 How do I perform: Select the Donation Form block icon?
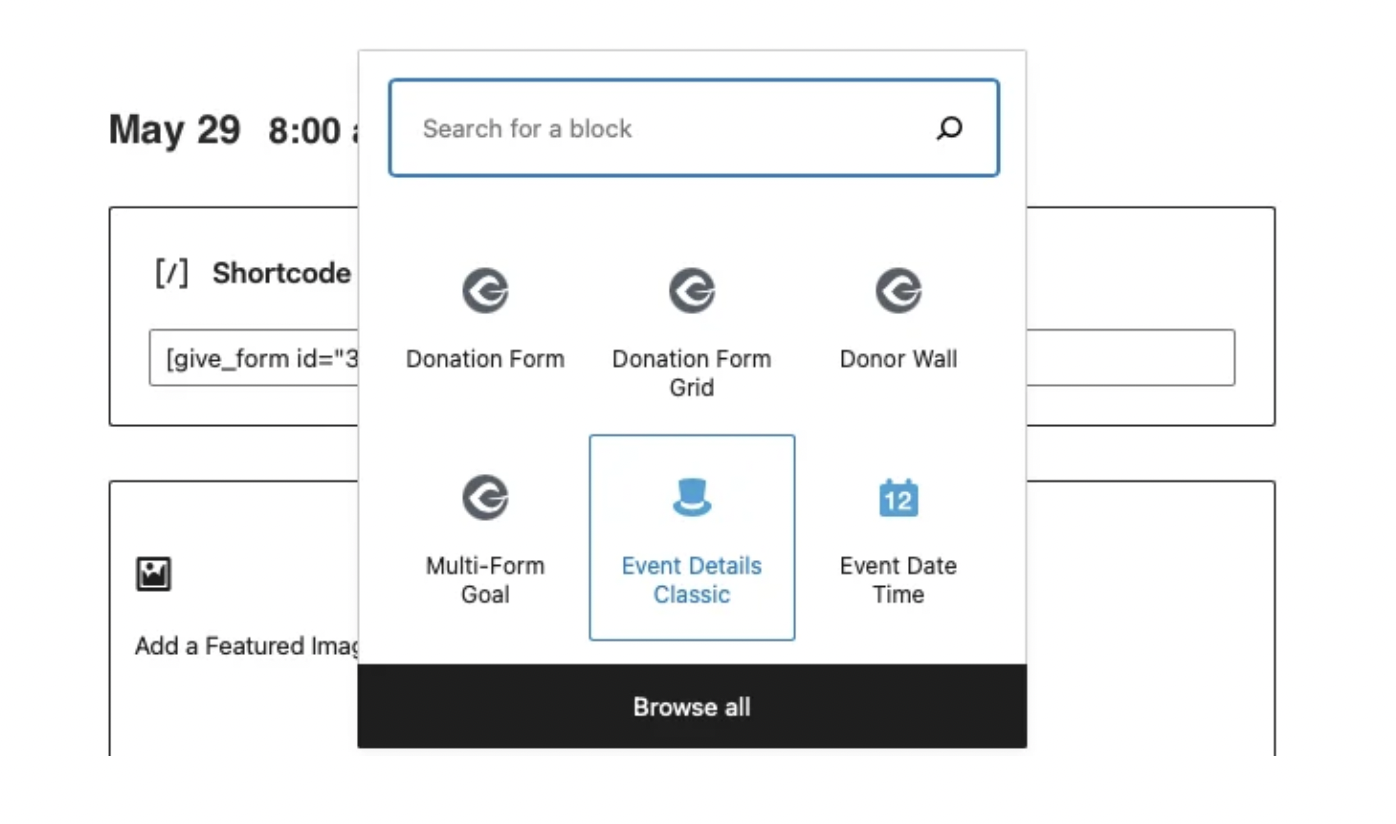(485, 291)
